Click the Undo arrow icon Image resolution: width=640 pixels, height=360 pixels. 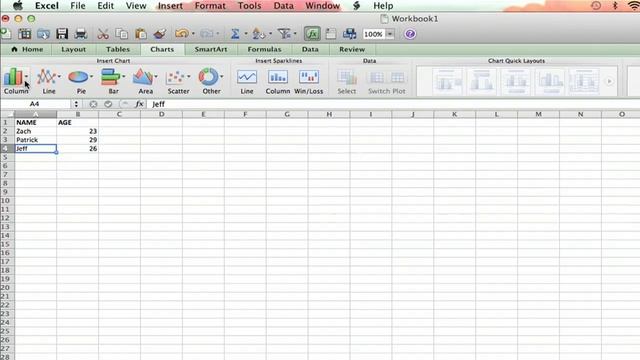(x=181, y=34)
